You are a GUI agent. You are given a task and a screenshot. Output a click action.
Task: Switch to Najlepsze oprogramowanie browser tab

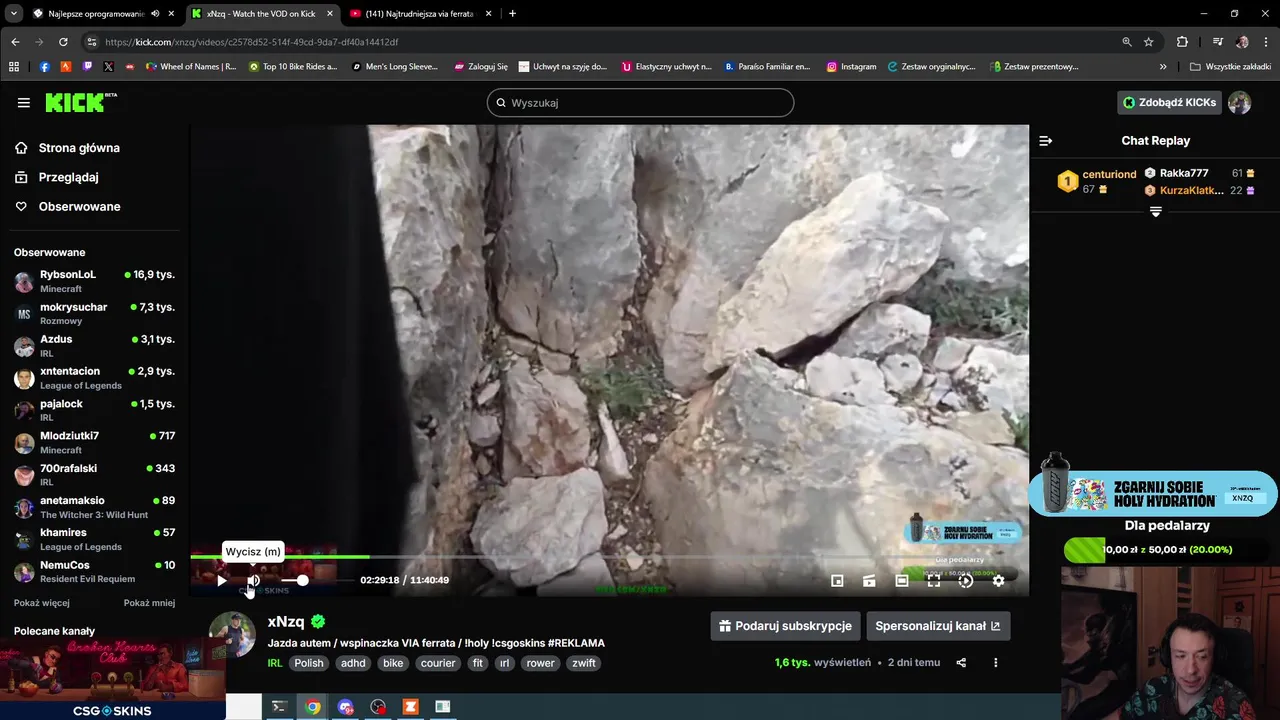click(96, 14)
